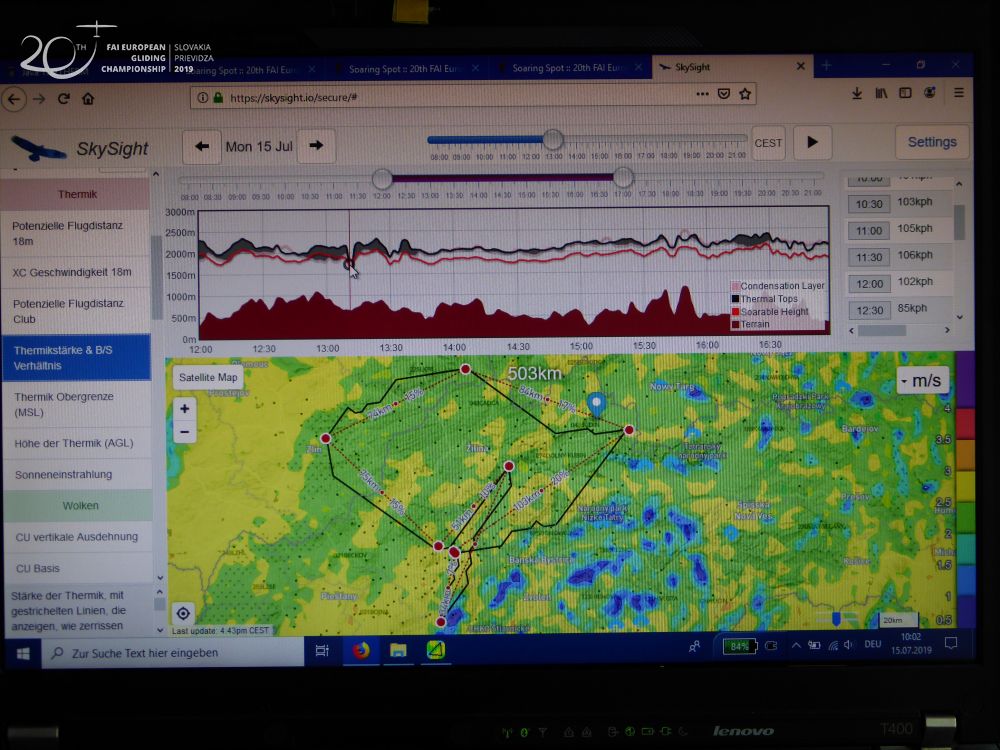Bookmark this page with star icon
This screenshot has height=750, width=1000.
pos(745,94)
